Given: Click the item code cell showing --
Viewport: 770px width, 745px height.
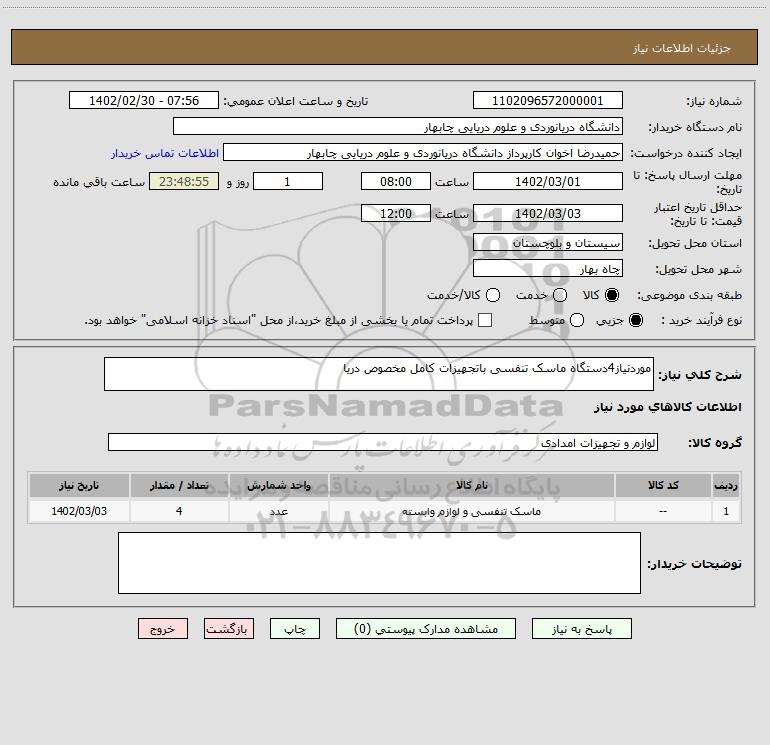Looking at the screenshot, I should [663, 511].
